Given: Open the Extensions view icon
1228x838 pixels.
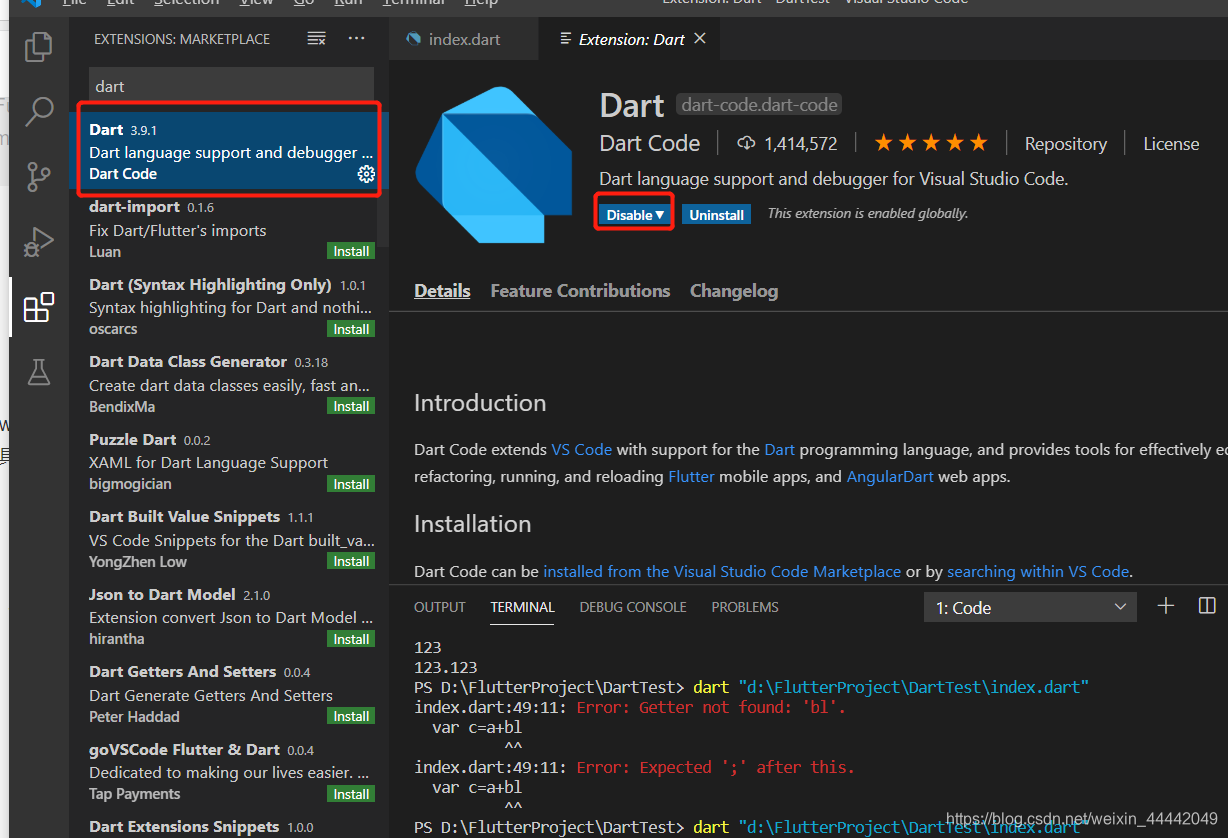Looking at the screenshot, I should [x=39, y=307].
